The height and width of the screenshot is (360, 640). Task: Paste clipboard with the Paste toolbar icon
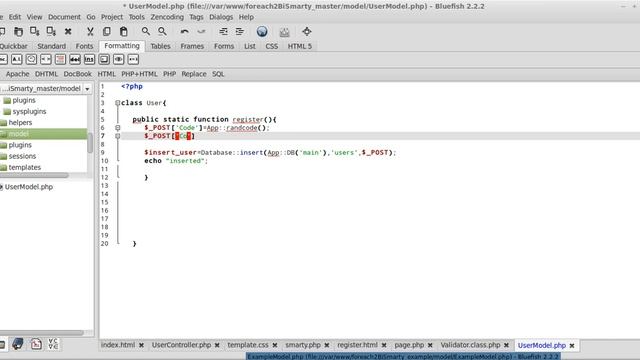pyautogui.click(x=124, y=31)
